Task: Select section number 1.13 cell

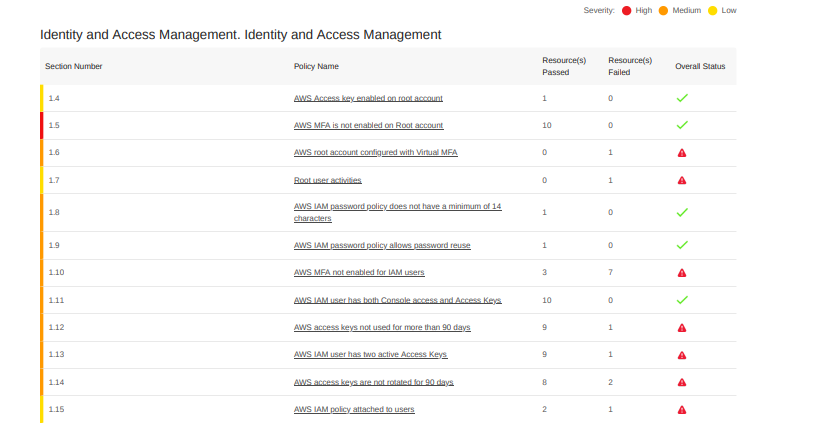Action: click(x=56, y=354)
